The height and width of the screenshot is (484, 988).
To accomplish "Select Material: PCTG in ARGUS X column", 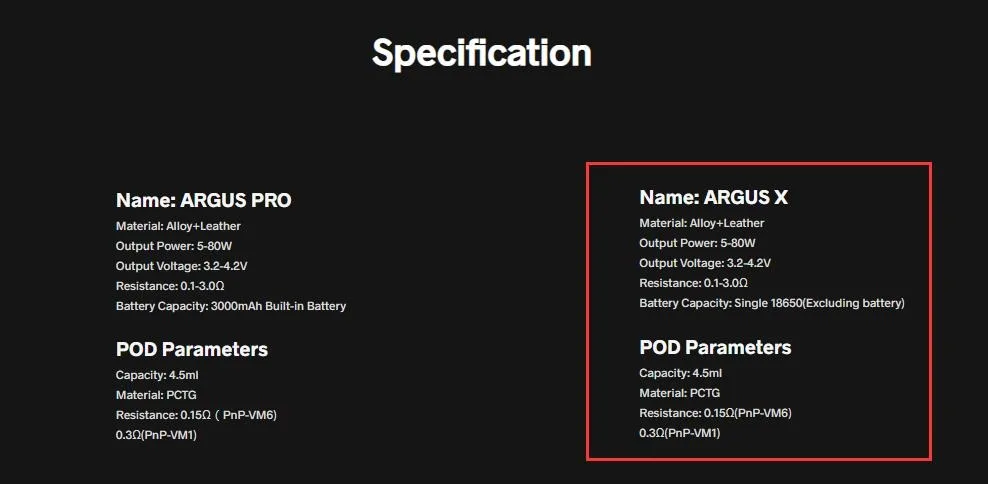I will 679,393.
